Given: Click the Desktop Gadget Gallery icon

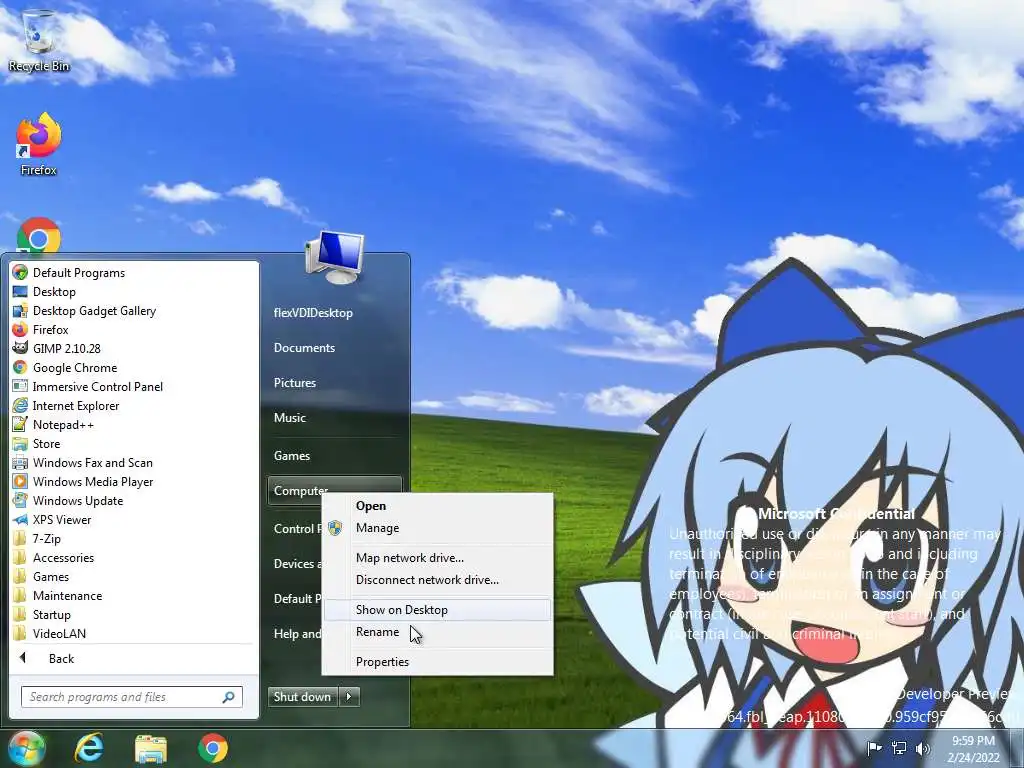Looking at the screenshot, I should click(x=20, y=310).
